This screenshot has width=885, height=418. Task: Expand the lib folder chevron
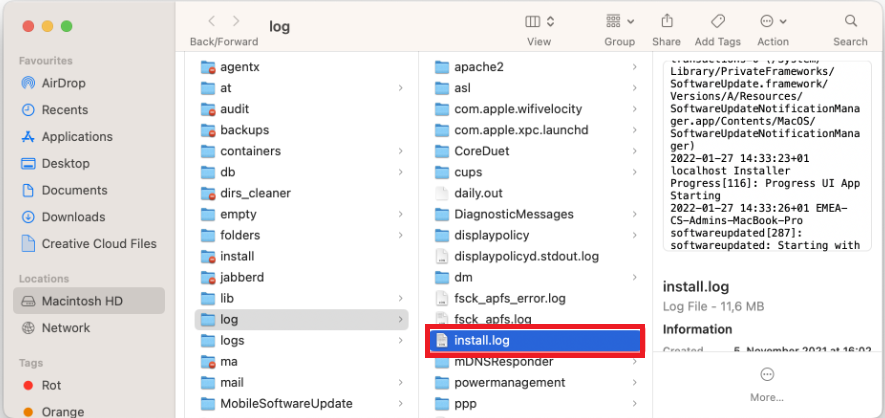tap(400, 298)
